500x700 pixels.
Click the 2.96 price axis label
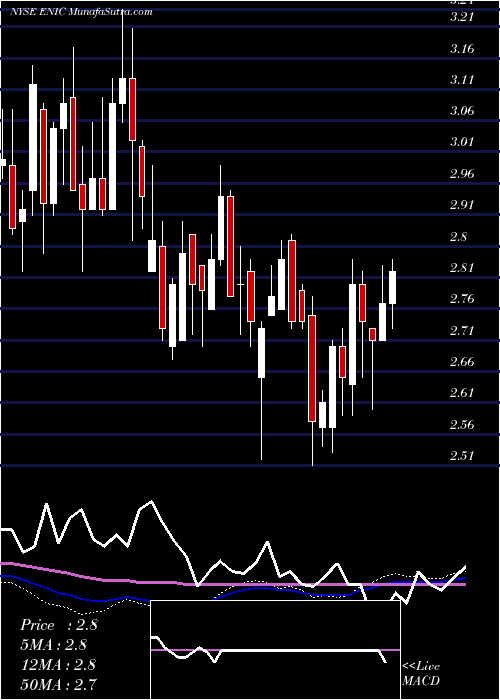tap(462, 173)
